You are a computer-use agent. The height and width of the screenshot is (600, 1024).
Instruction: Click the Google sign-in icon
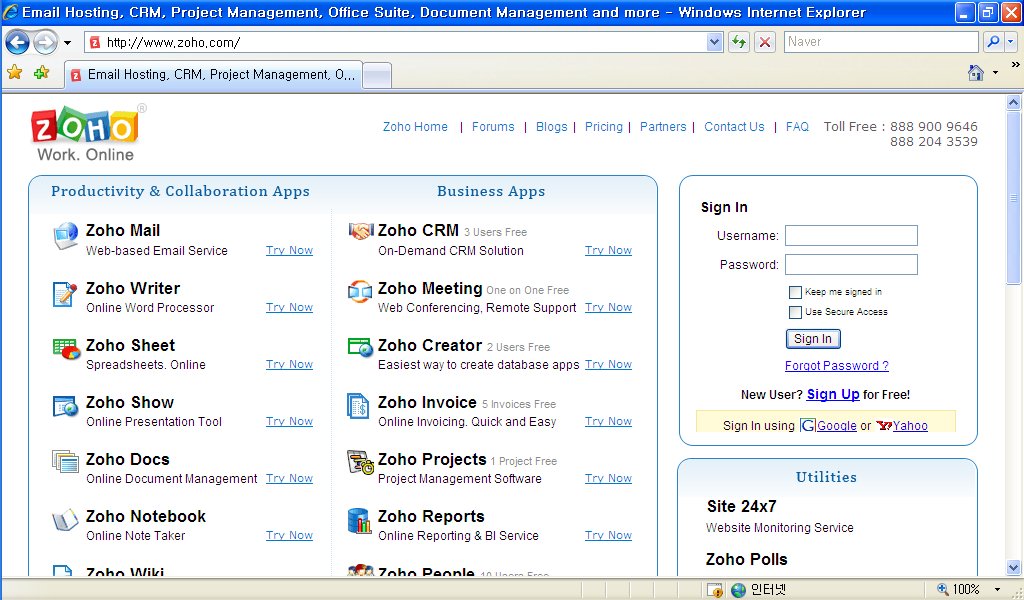808,426
